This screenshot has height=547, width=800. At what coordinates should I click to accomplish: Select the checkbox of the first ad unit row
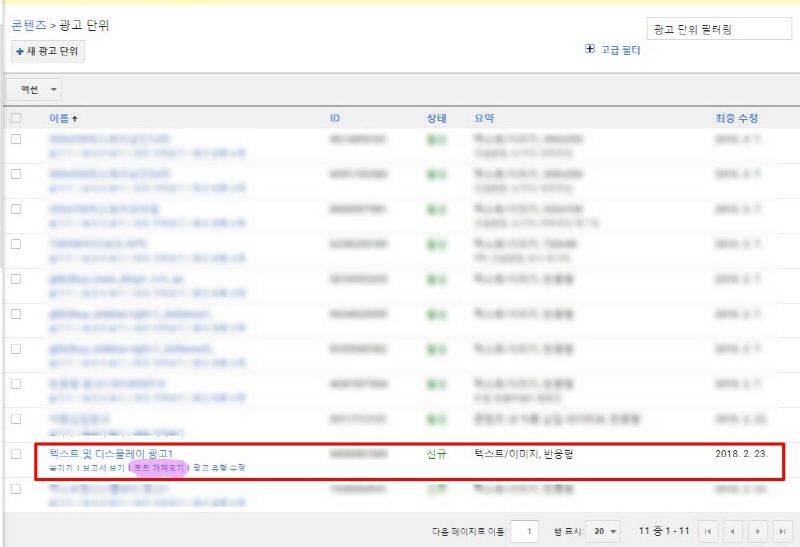coord(15,139)
